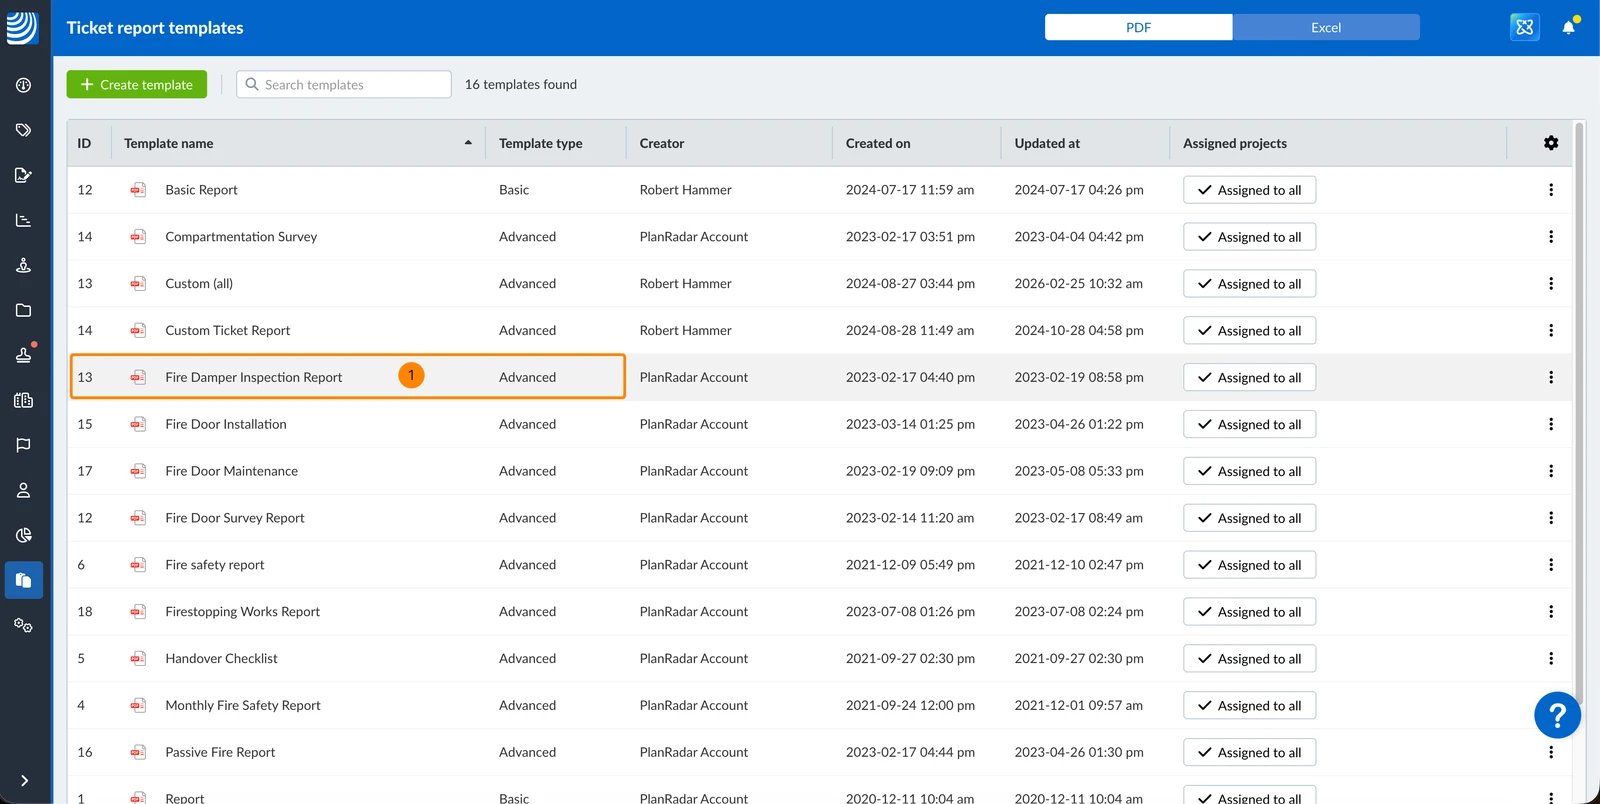Click the PDF file icon for Handover Checklist
Image resolution: width=1600 pixels, height=804 pixels.
138,658
